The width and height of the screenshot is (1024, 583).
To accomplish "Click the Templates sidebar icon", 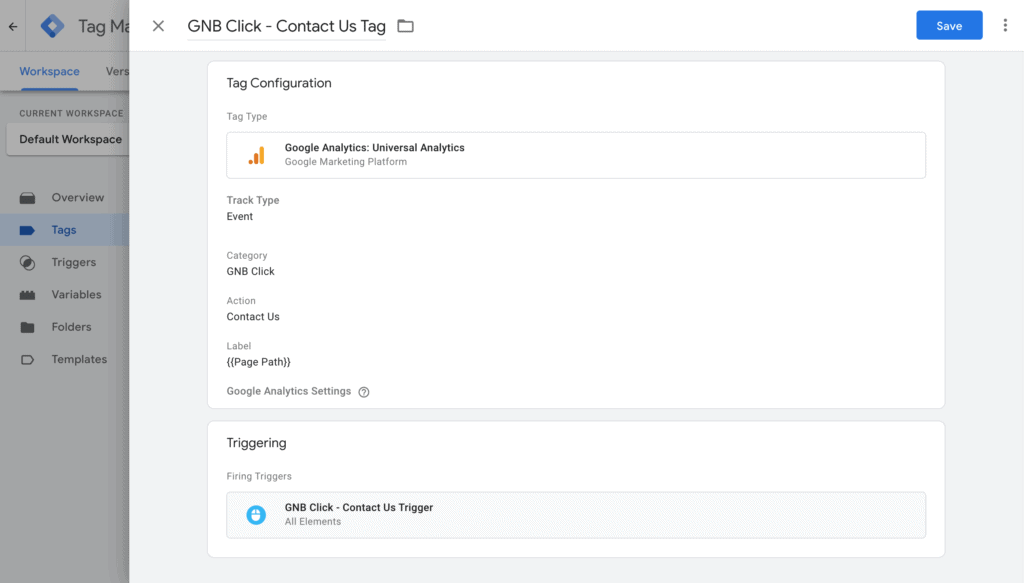I will 27,360.
